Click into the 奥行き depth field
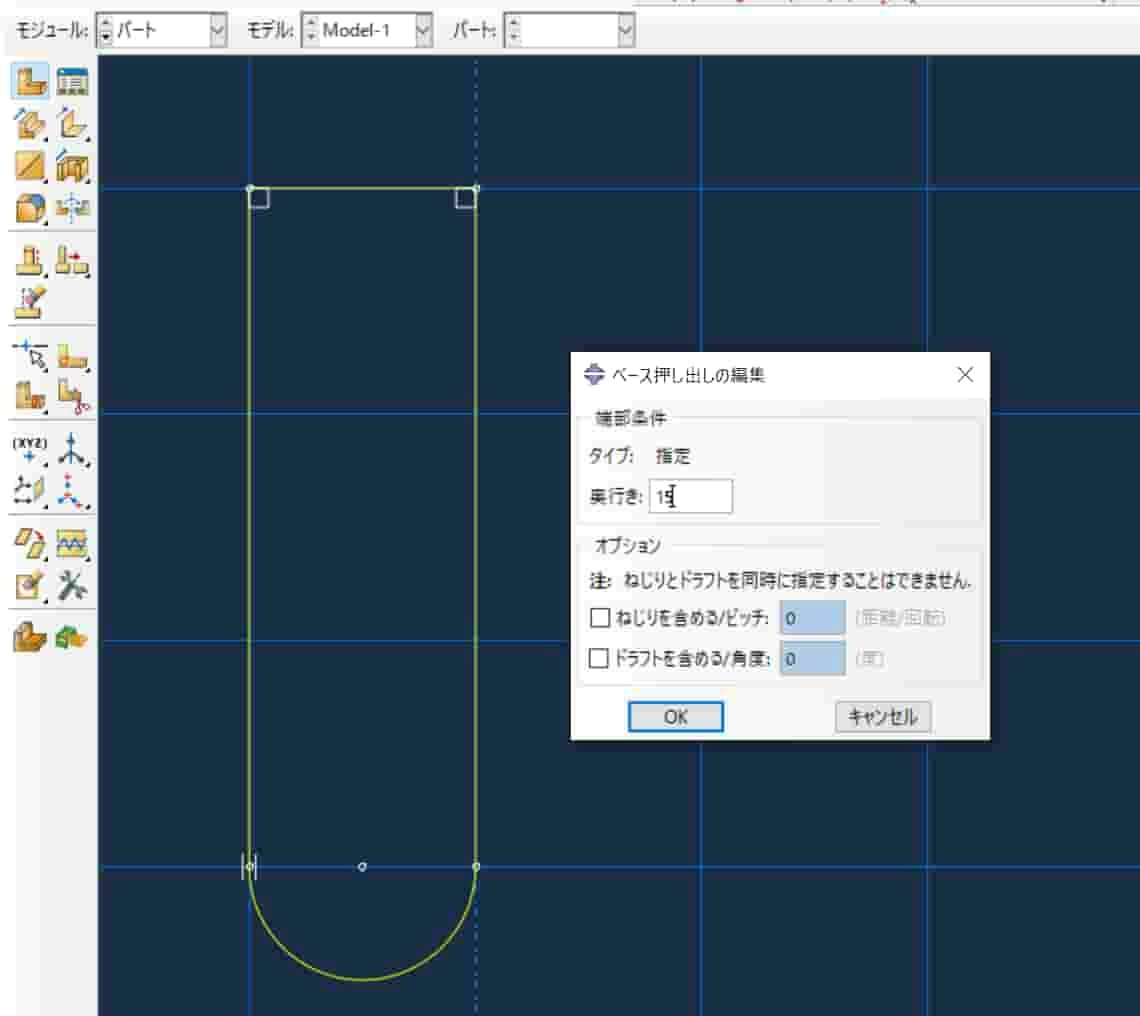Screen dimensions: 1140x1016 click(x=691, y=497)
